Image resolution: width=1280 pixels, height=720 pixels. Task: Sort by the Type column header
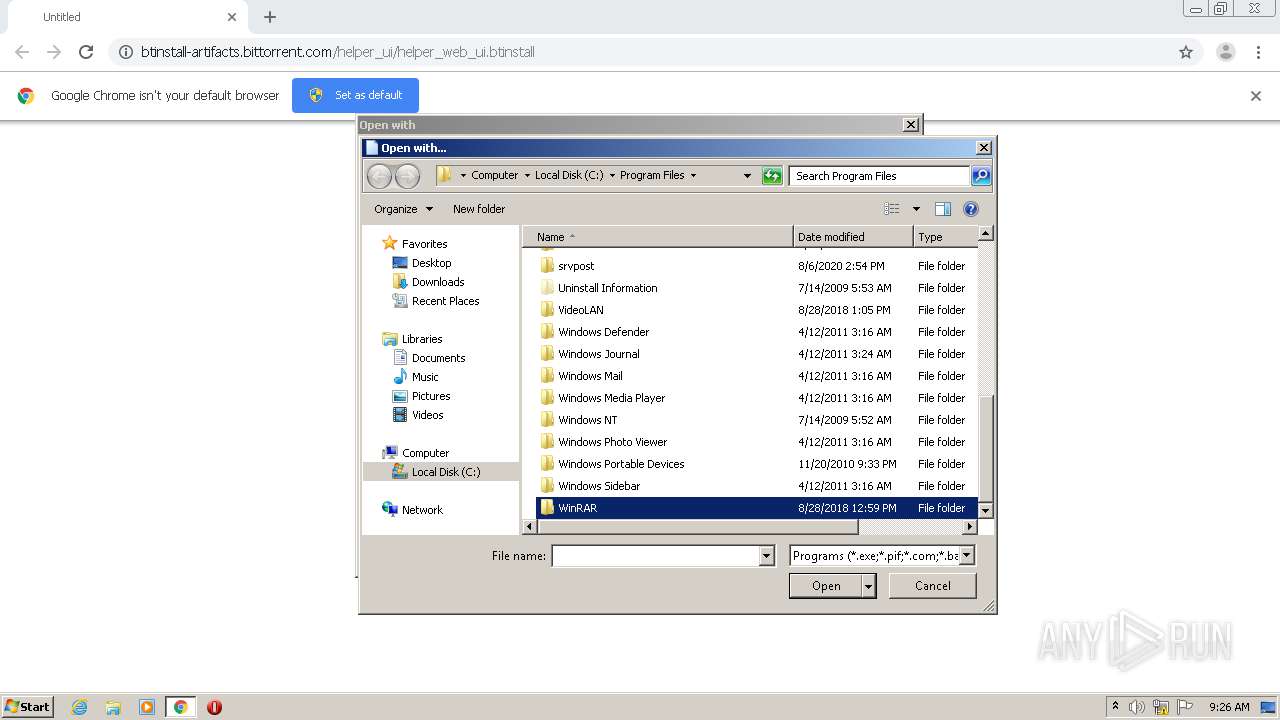pyautogui.click(x=946, y=237)
